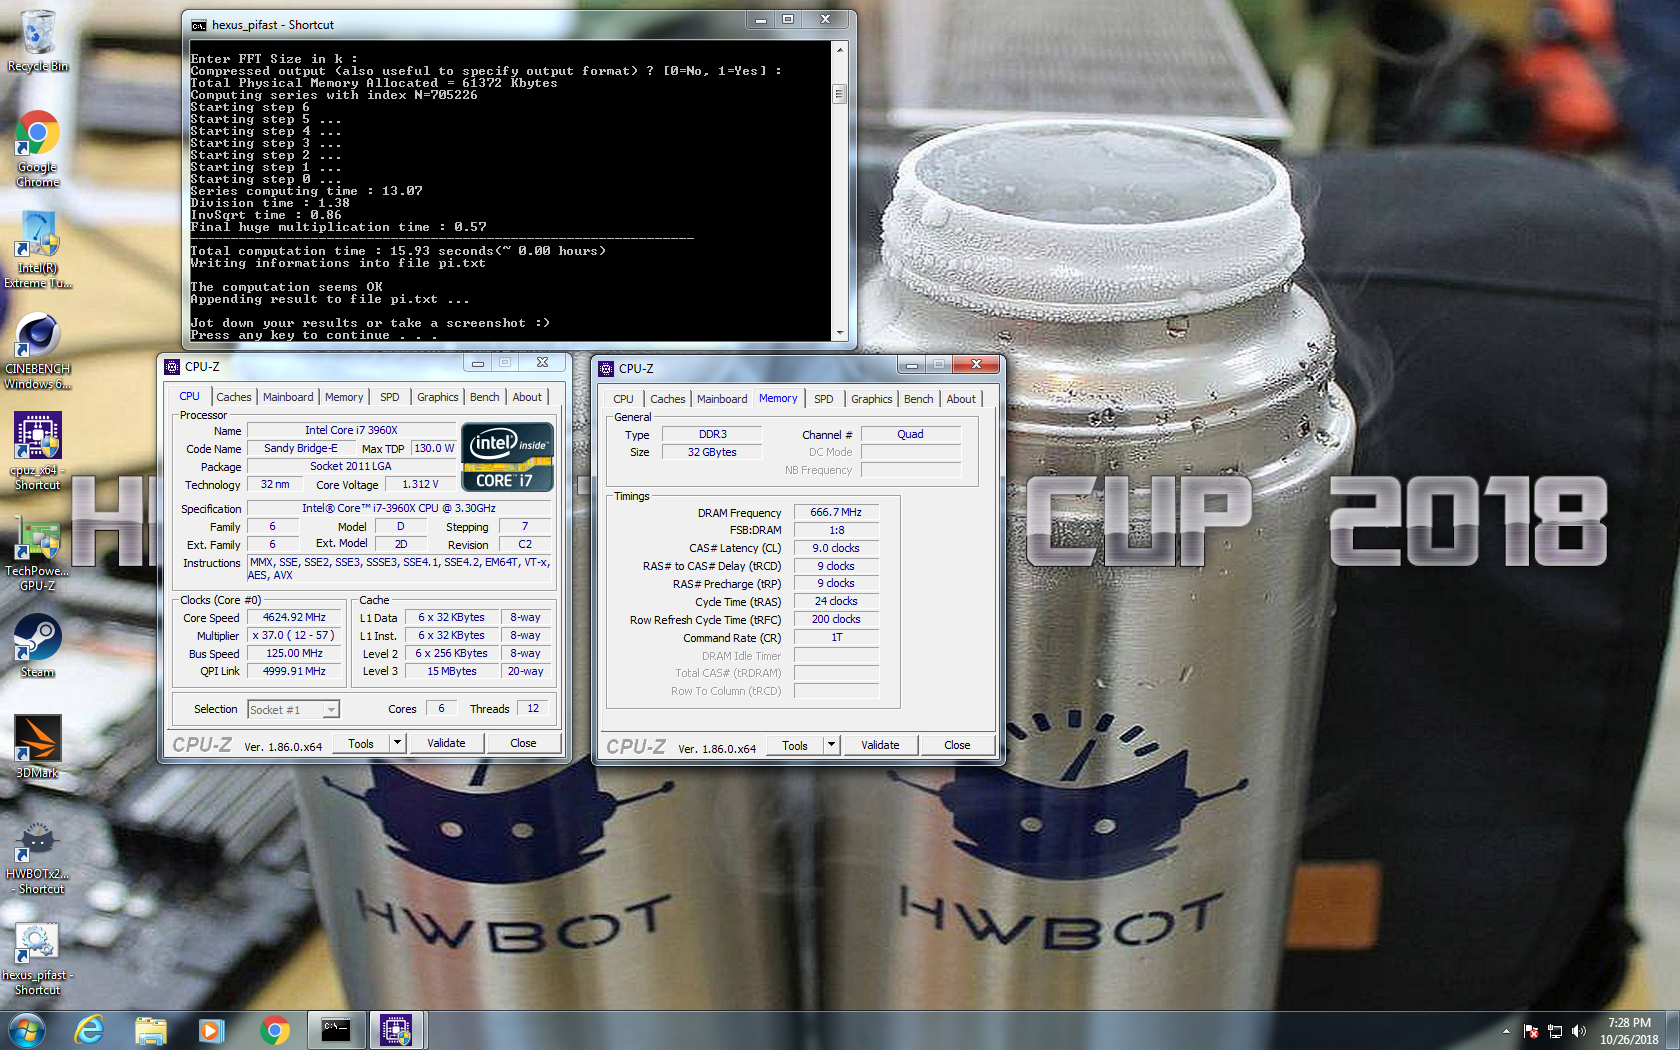Show hidden system tray icons arrow

click(x=1506, y=1031)
